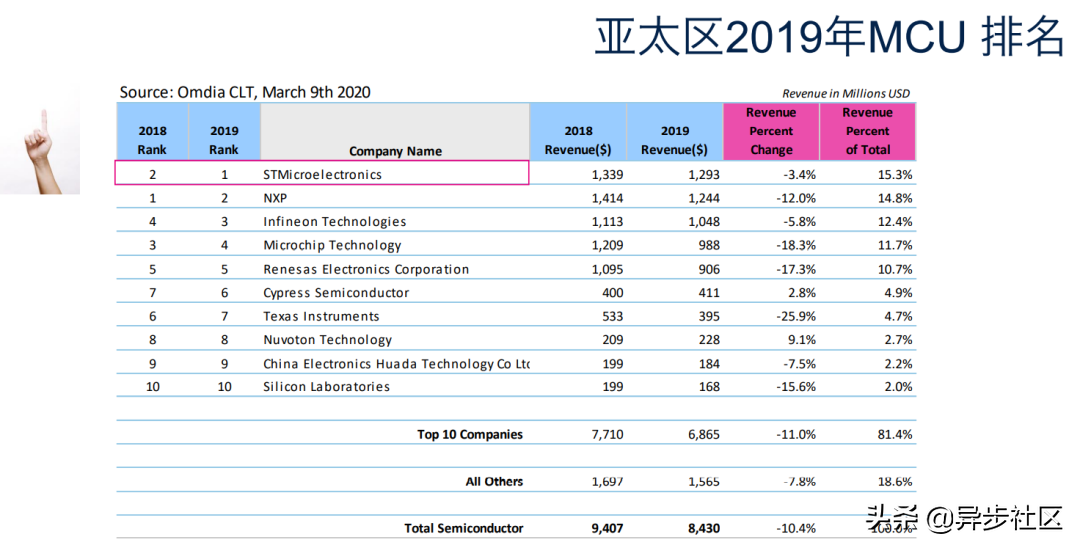Image resolution: width=1080 pixels, height=548 pixels.
Task: Select the 9.1% Nuvoton change
Action: (802, 340)
